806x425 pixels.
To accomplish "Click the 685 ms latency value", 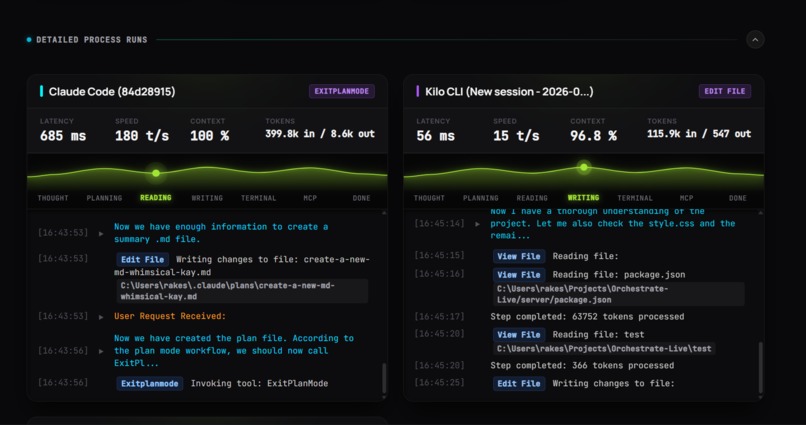I will coord(63,136).
